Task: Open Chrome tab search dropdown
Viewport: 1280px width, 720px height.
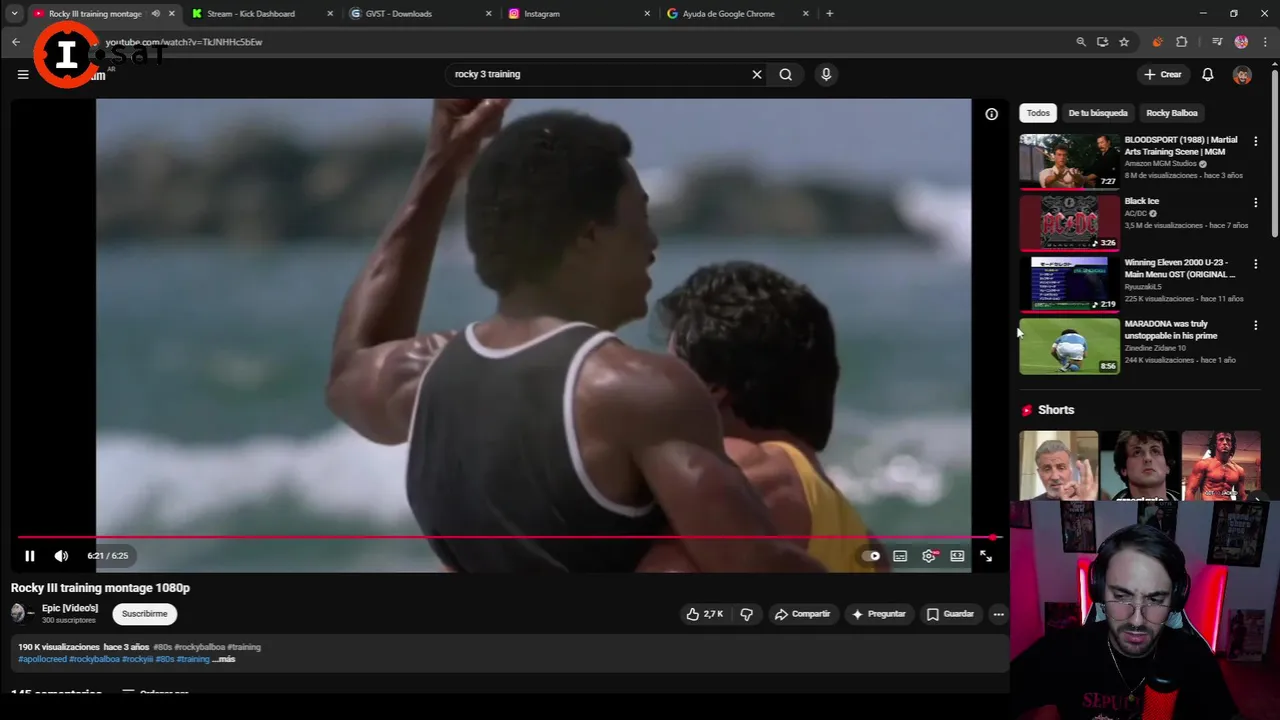Action: click(14, 14)
